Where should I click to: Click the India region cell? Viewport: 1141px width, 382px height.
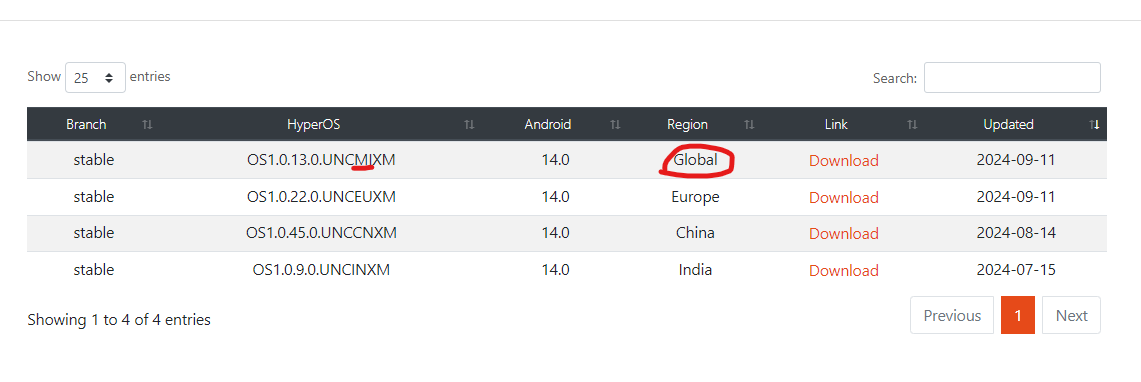(x=695, y=270)
